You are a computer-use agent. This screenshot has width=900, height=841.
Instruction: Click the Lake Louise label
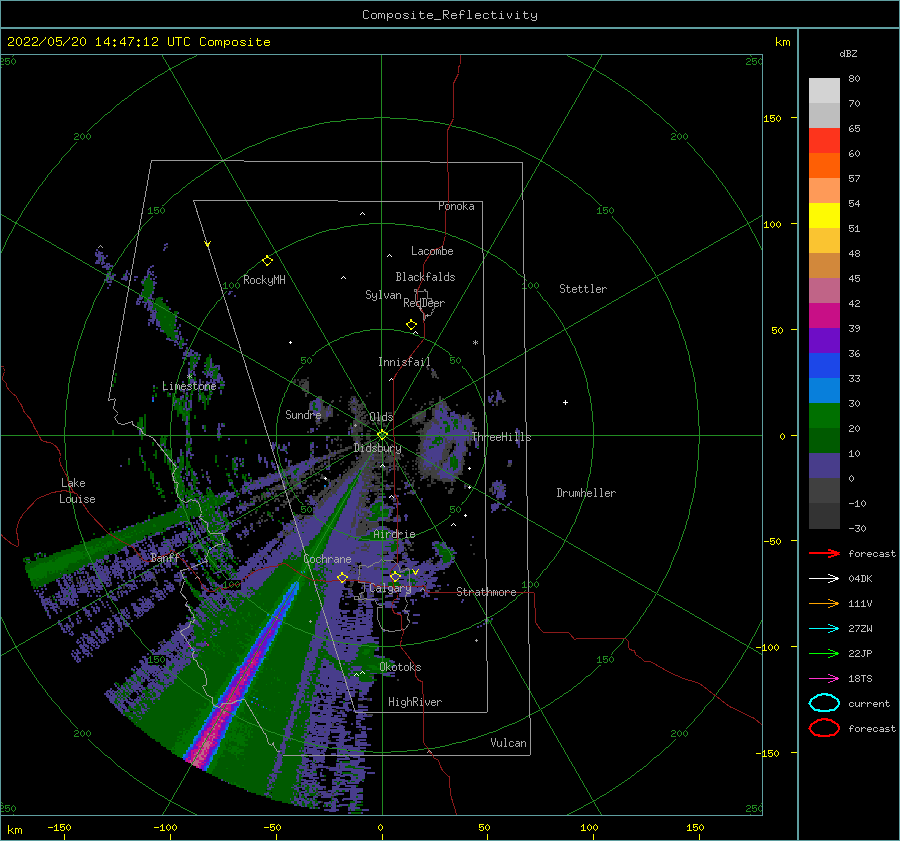click(77, 491)
